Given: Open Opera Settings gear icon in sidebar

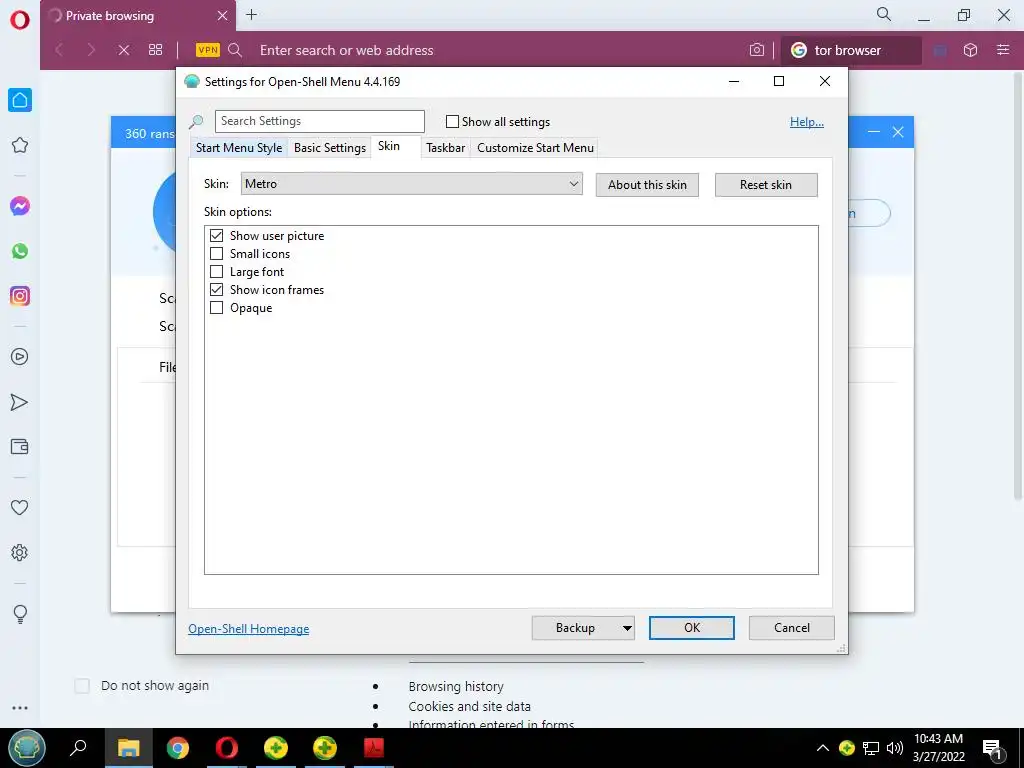Looking at the screenshot, I should click(20, 552).
